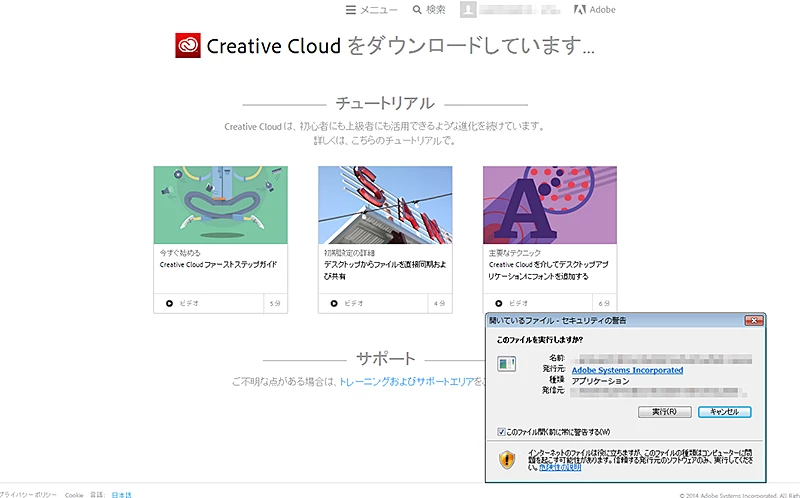Click the 実行(R) run button
800x498 pixels.
665,412
